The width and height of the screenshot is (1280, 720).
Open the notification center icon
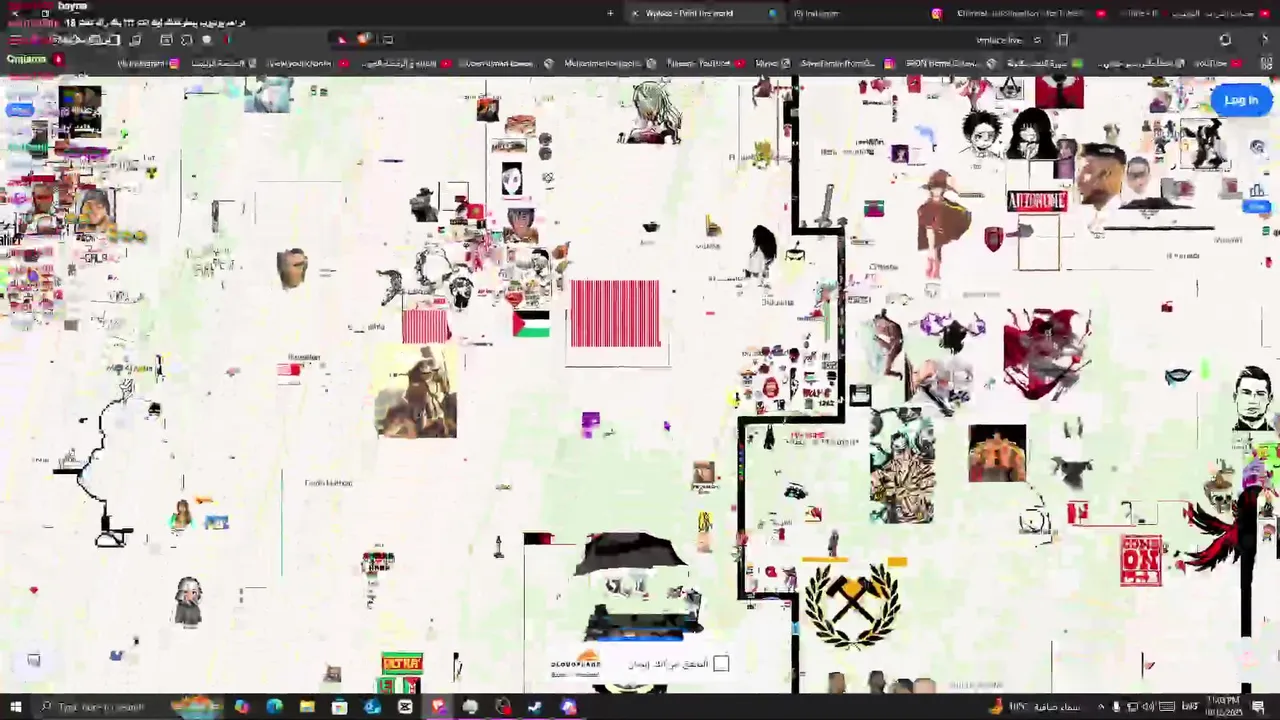(1259, 707)
